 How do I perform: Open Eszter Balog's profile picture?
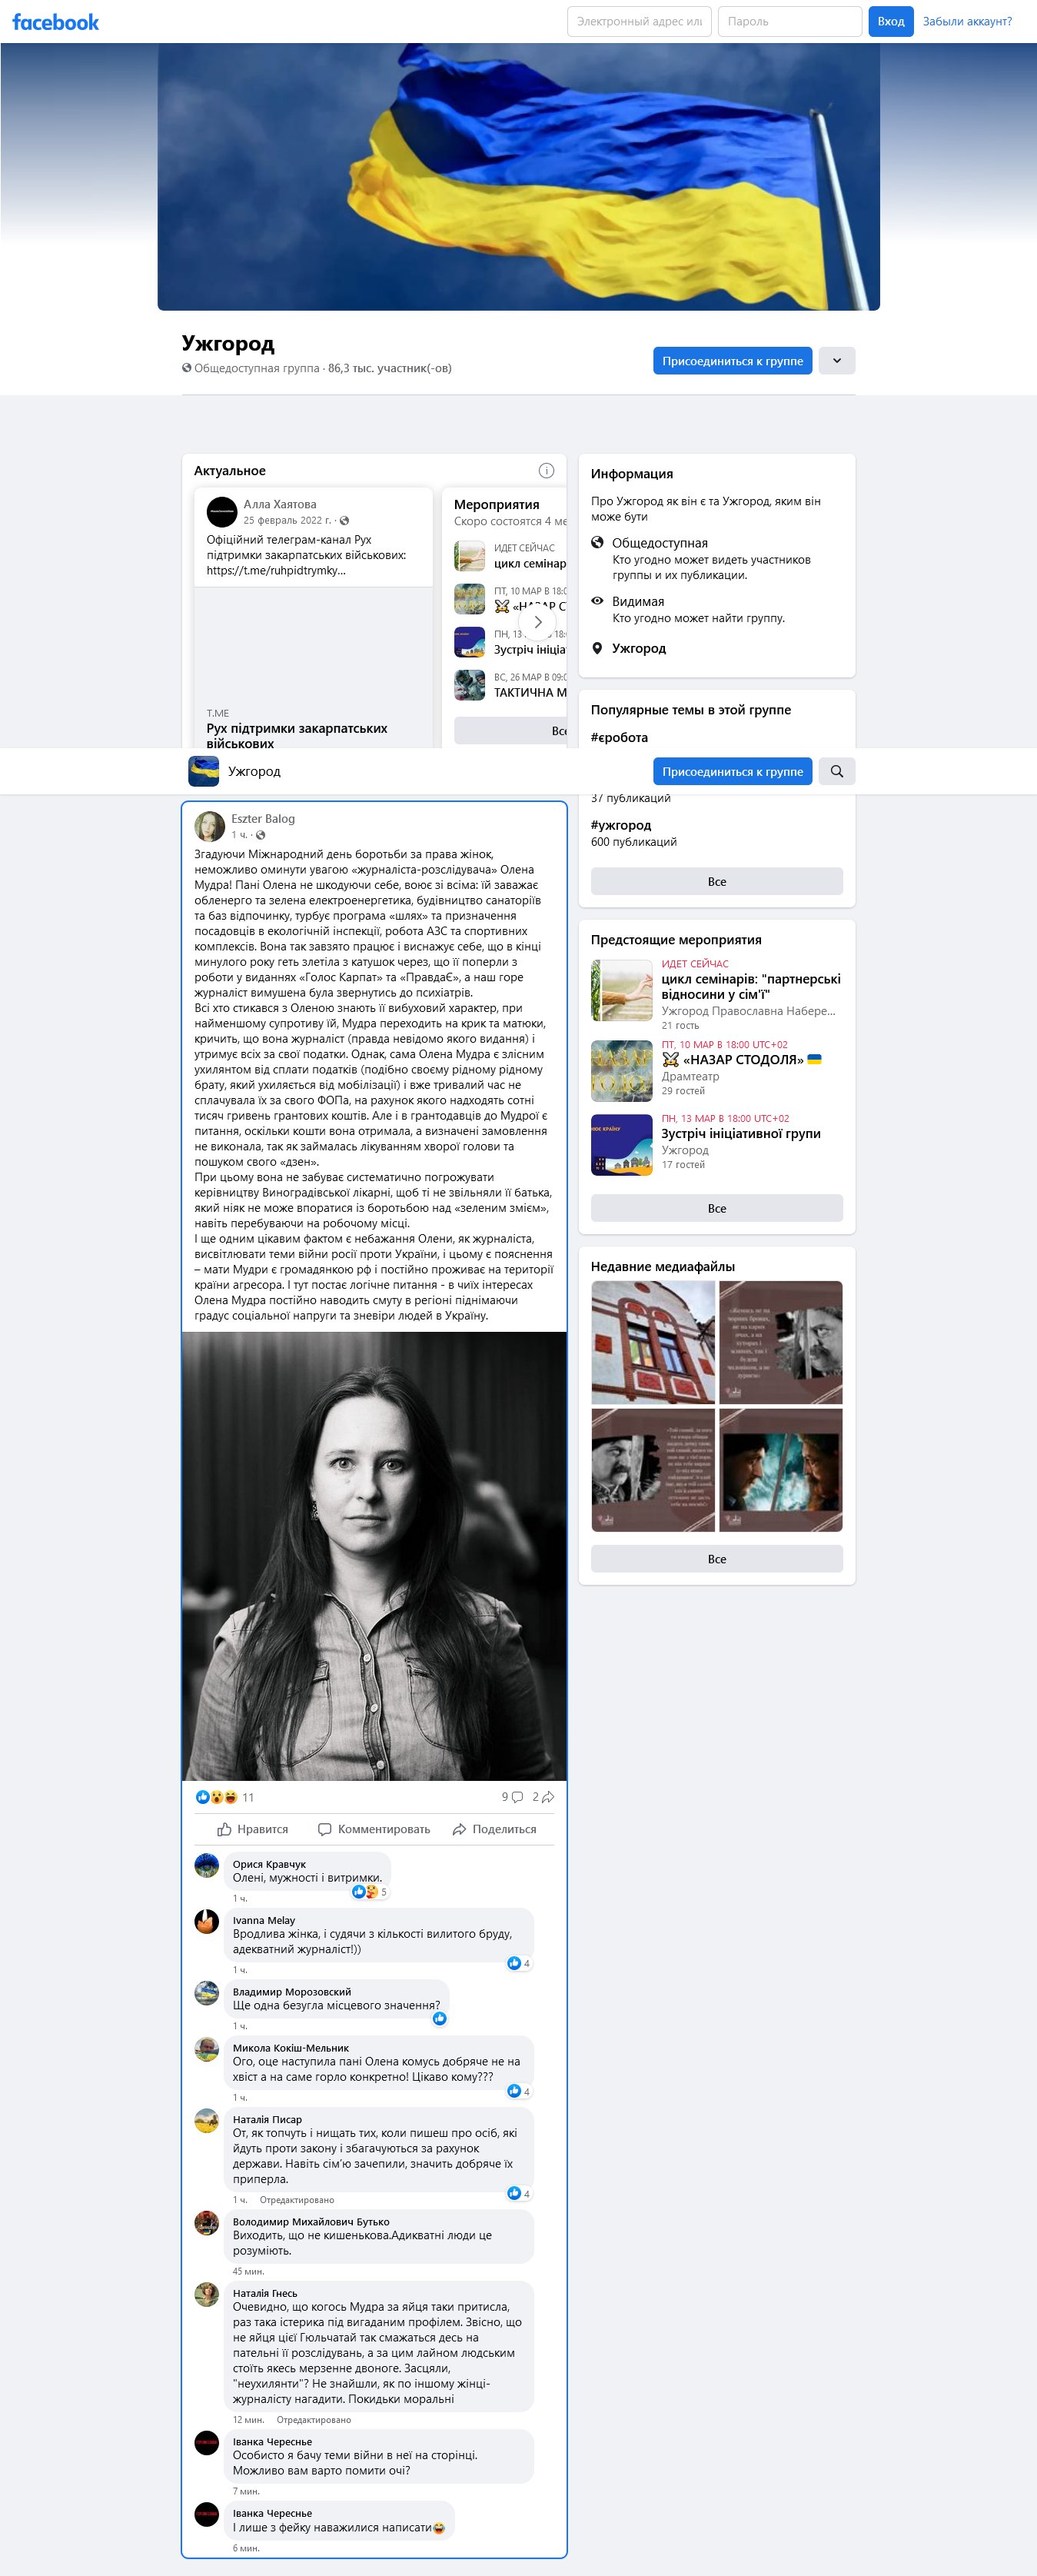coord(209,826)
